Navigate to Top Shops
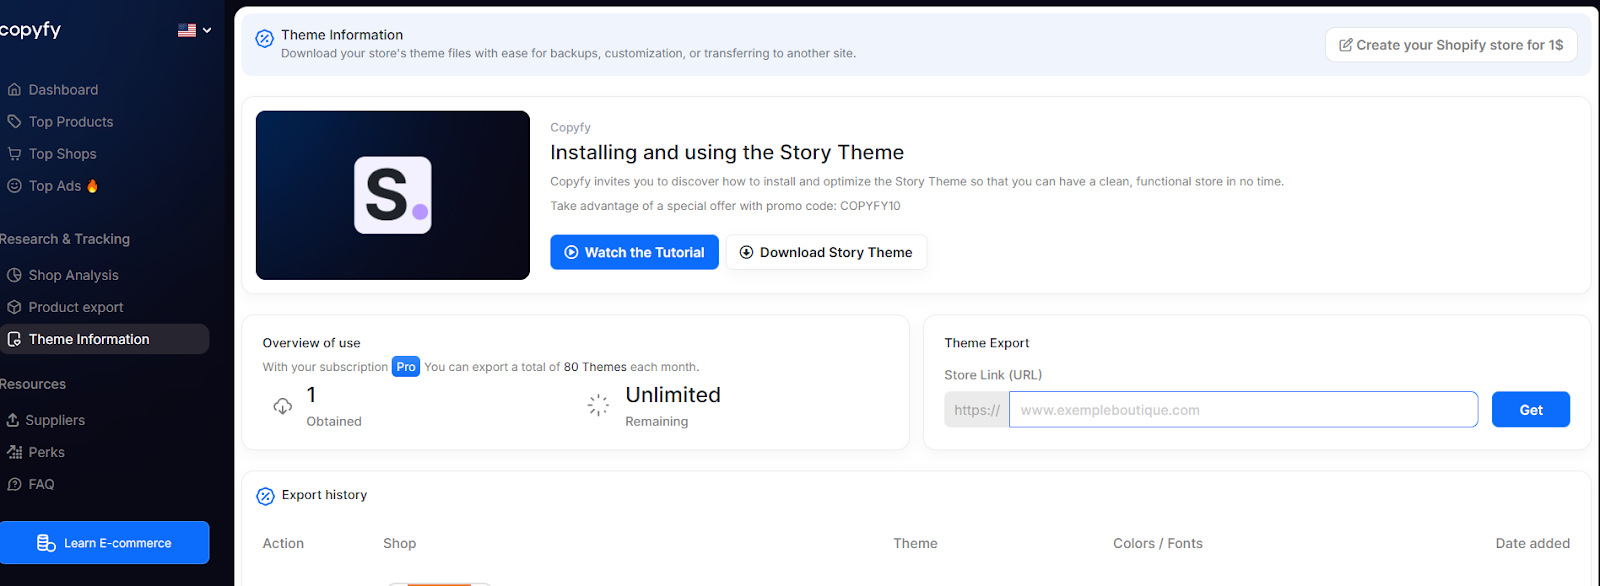The image size is (1600, 586). [x=63, y=154]
